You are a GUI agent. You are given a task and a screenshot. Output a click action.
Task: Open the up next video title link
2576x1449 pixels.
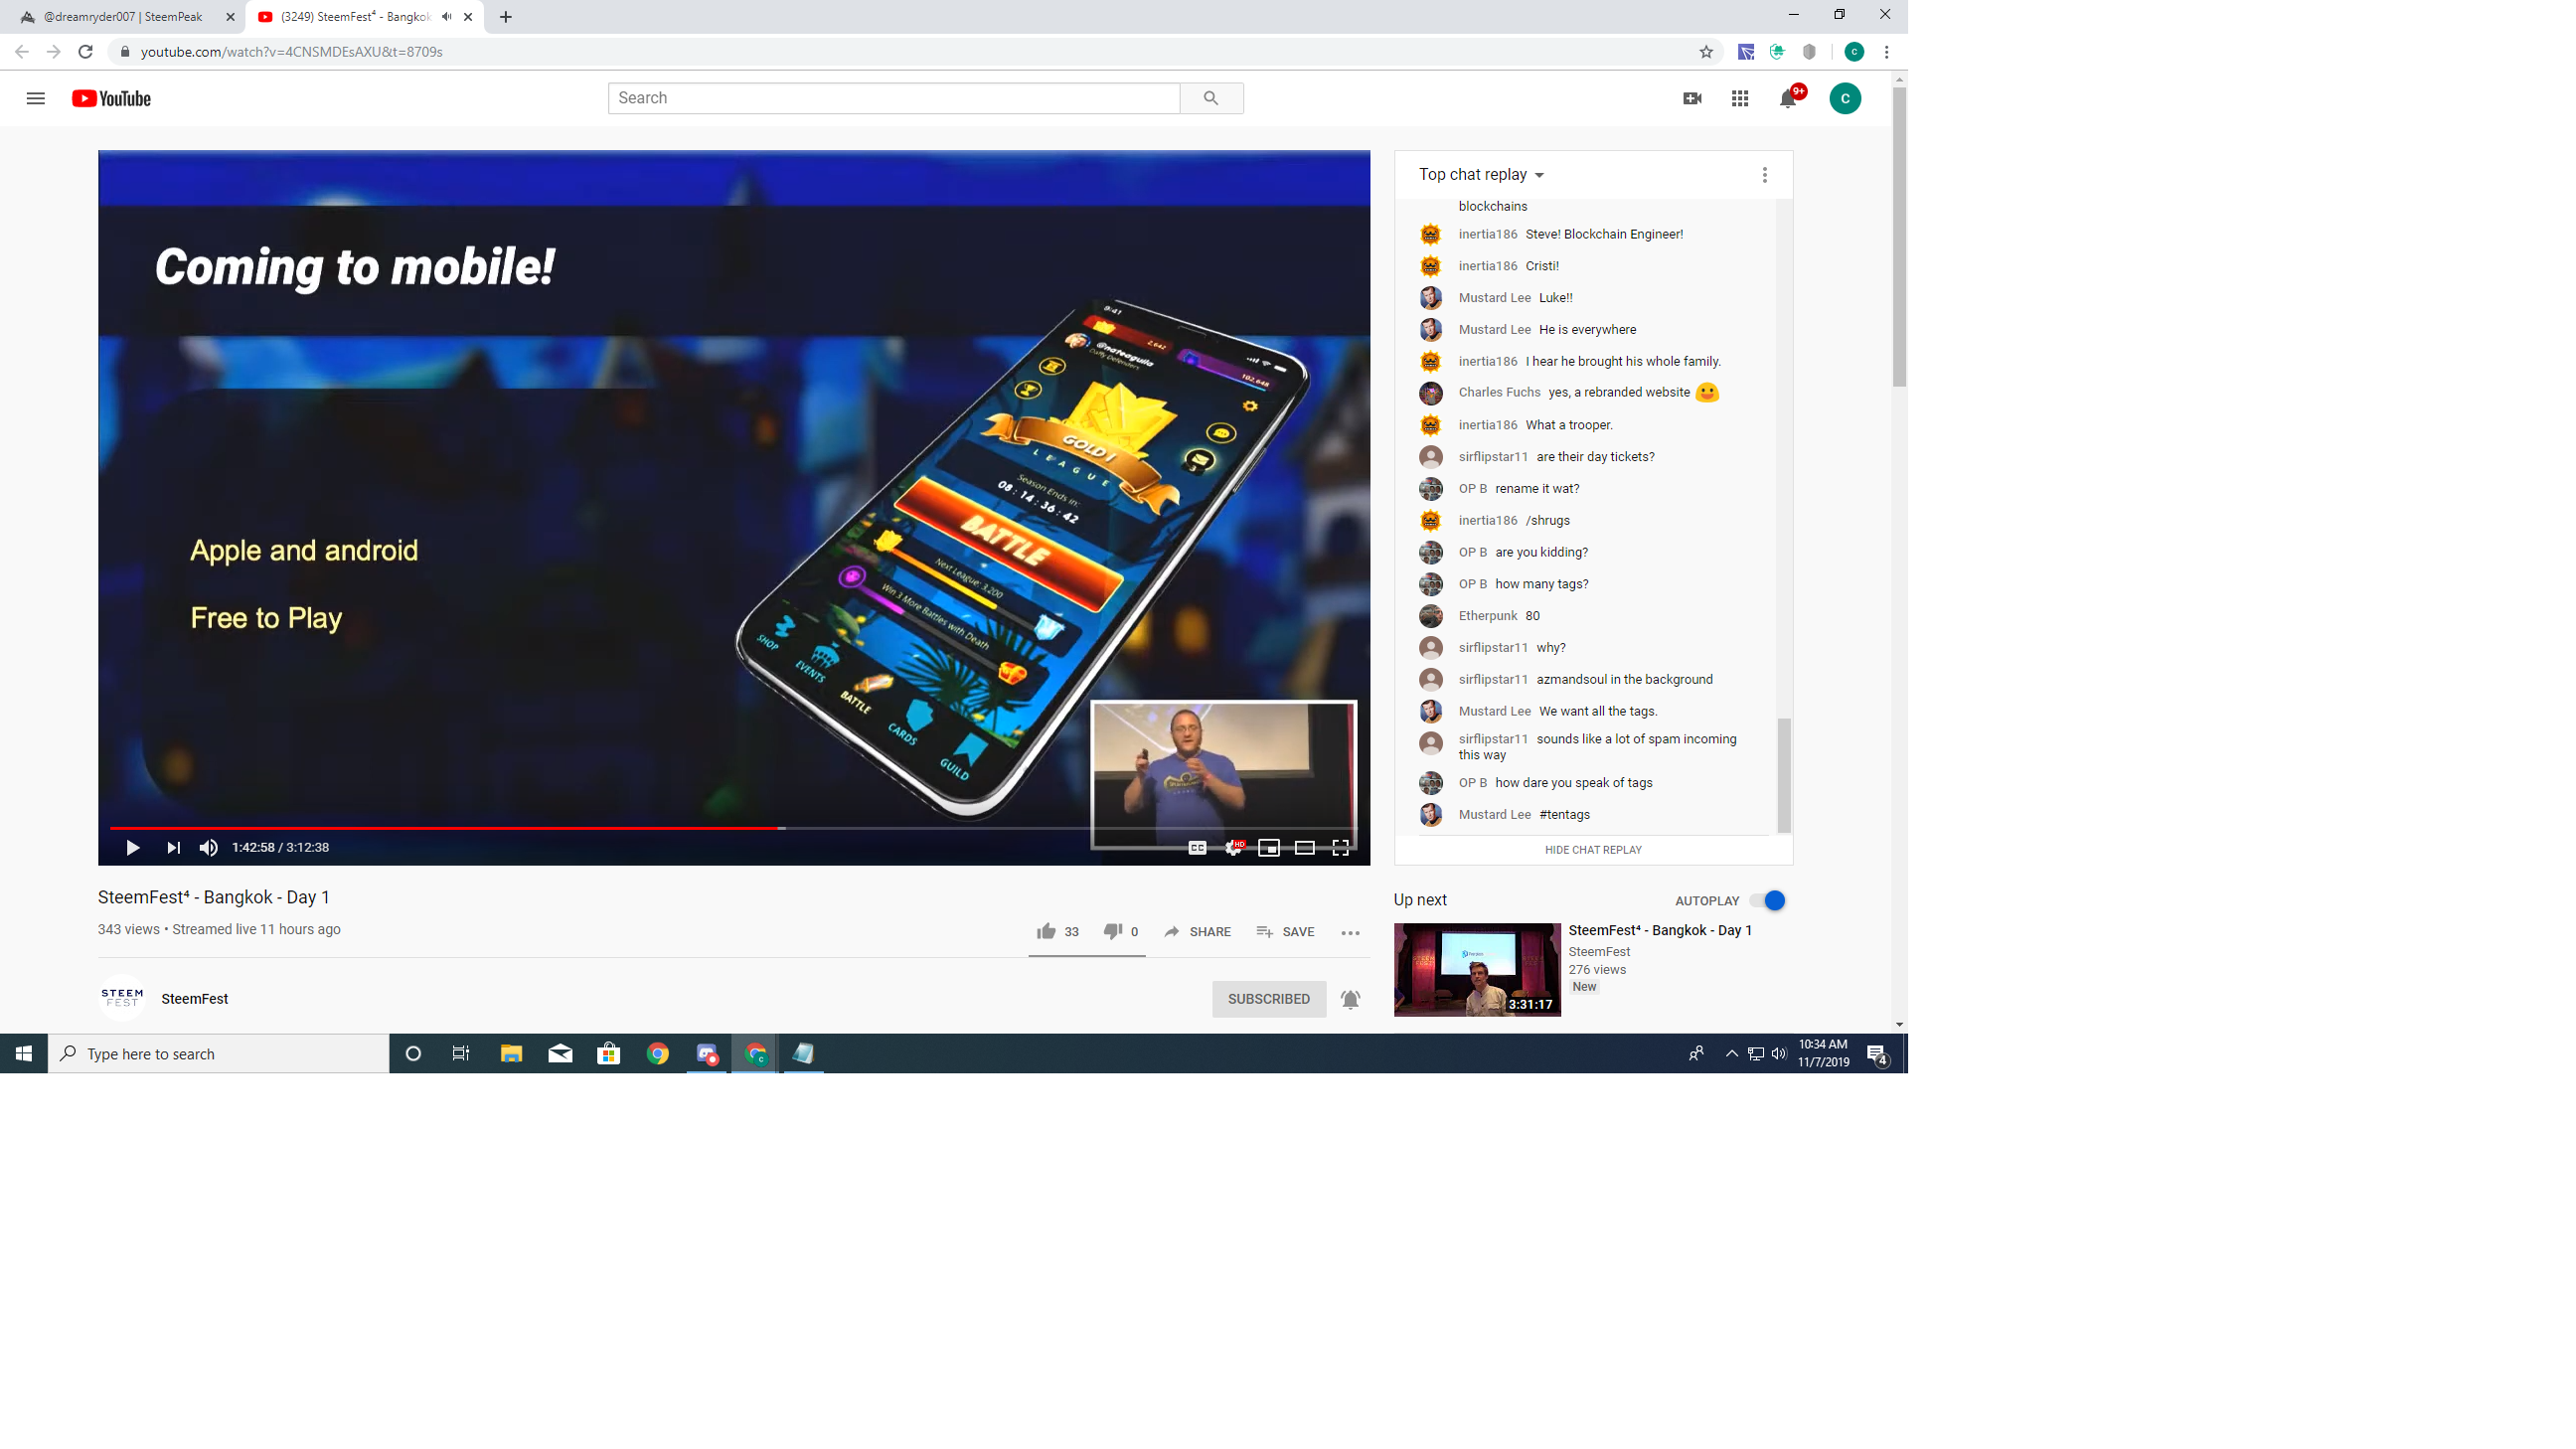(1659, 930)
